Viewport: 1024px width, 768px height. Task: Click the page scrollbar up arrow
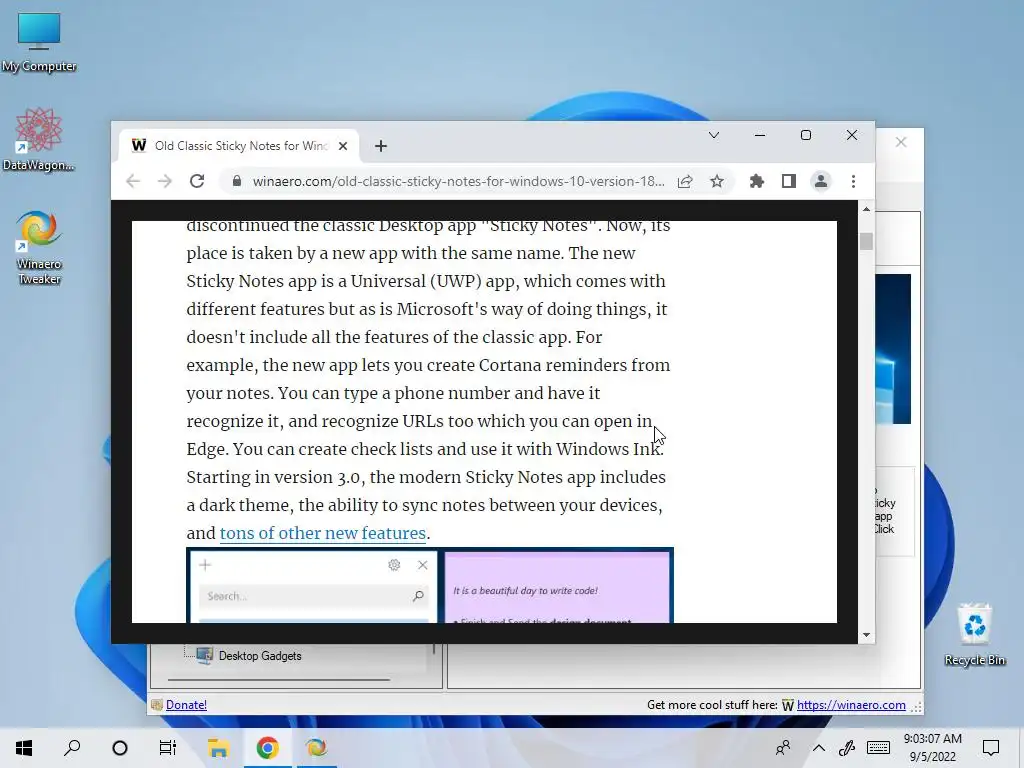click(x=866, y=209)
